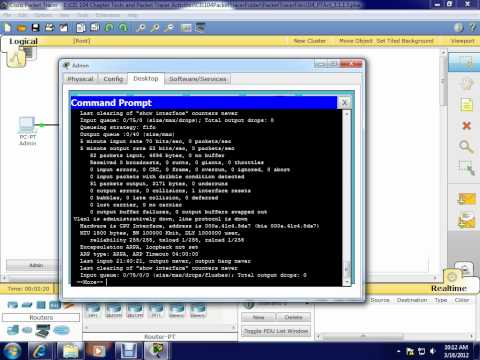Image resolution: width=480 pixels, height=360 pixels.
Task: Open Windows Explorer from the taskbar
Action: pyautogui.click(x=71, y=351)
